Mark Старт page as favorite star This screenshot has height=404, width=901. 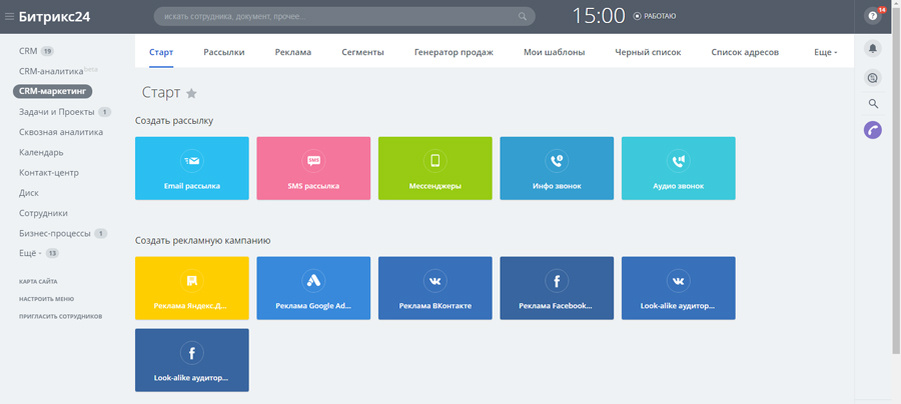pyautogui.click(x=192, y=94)
